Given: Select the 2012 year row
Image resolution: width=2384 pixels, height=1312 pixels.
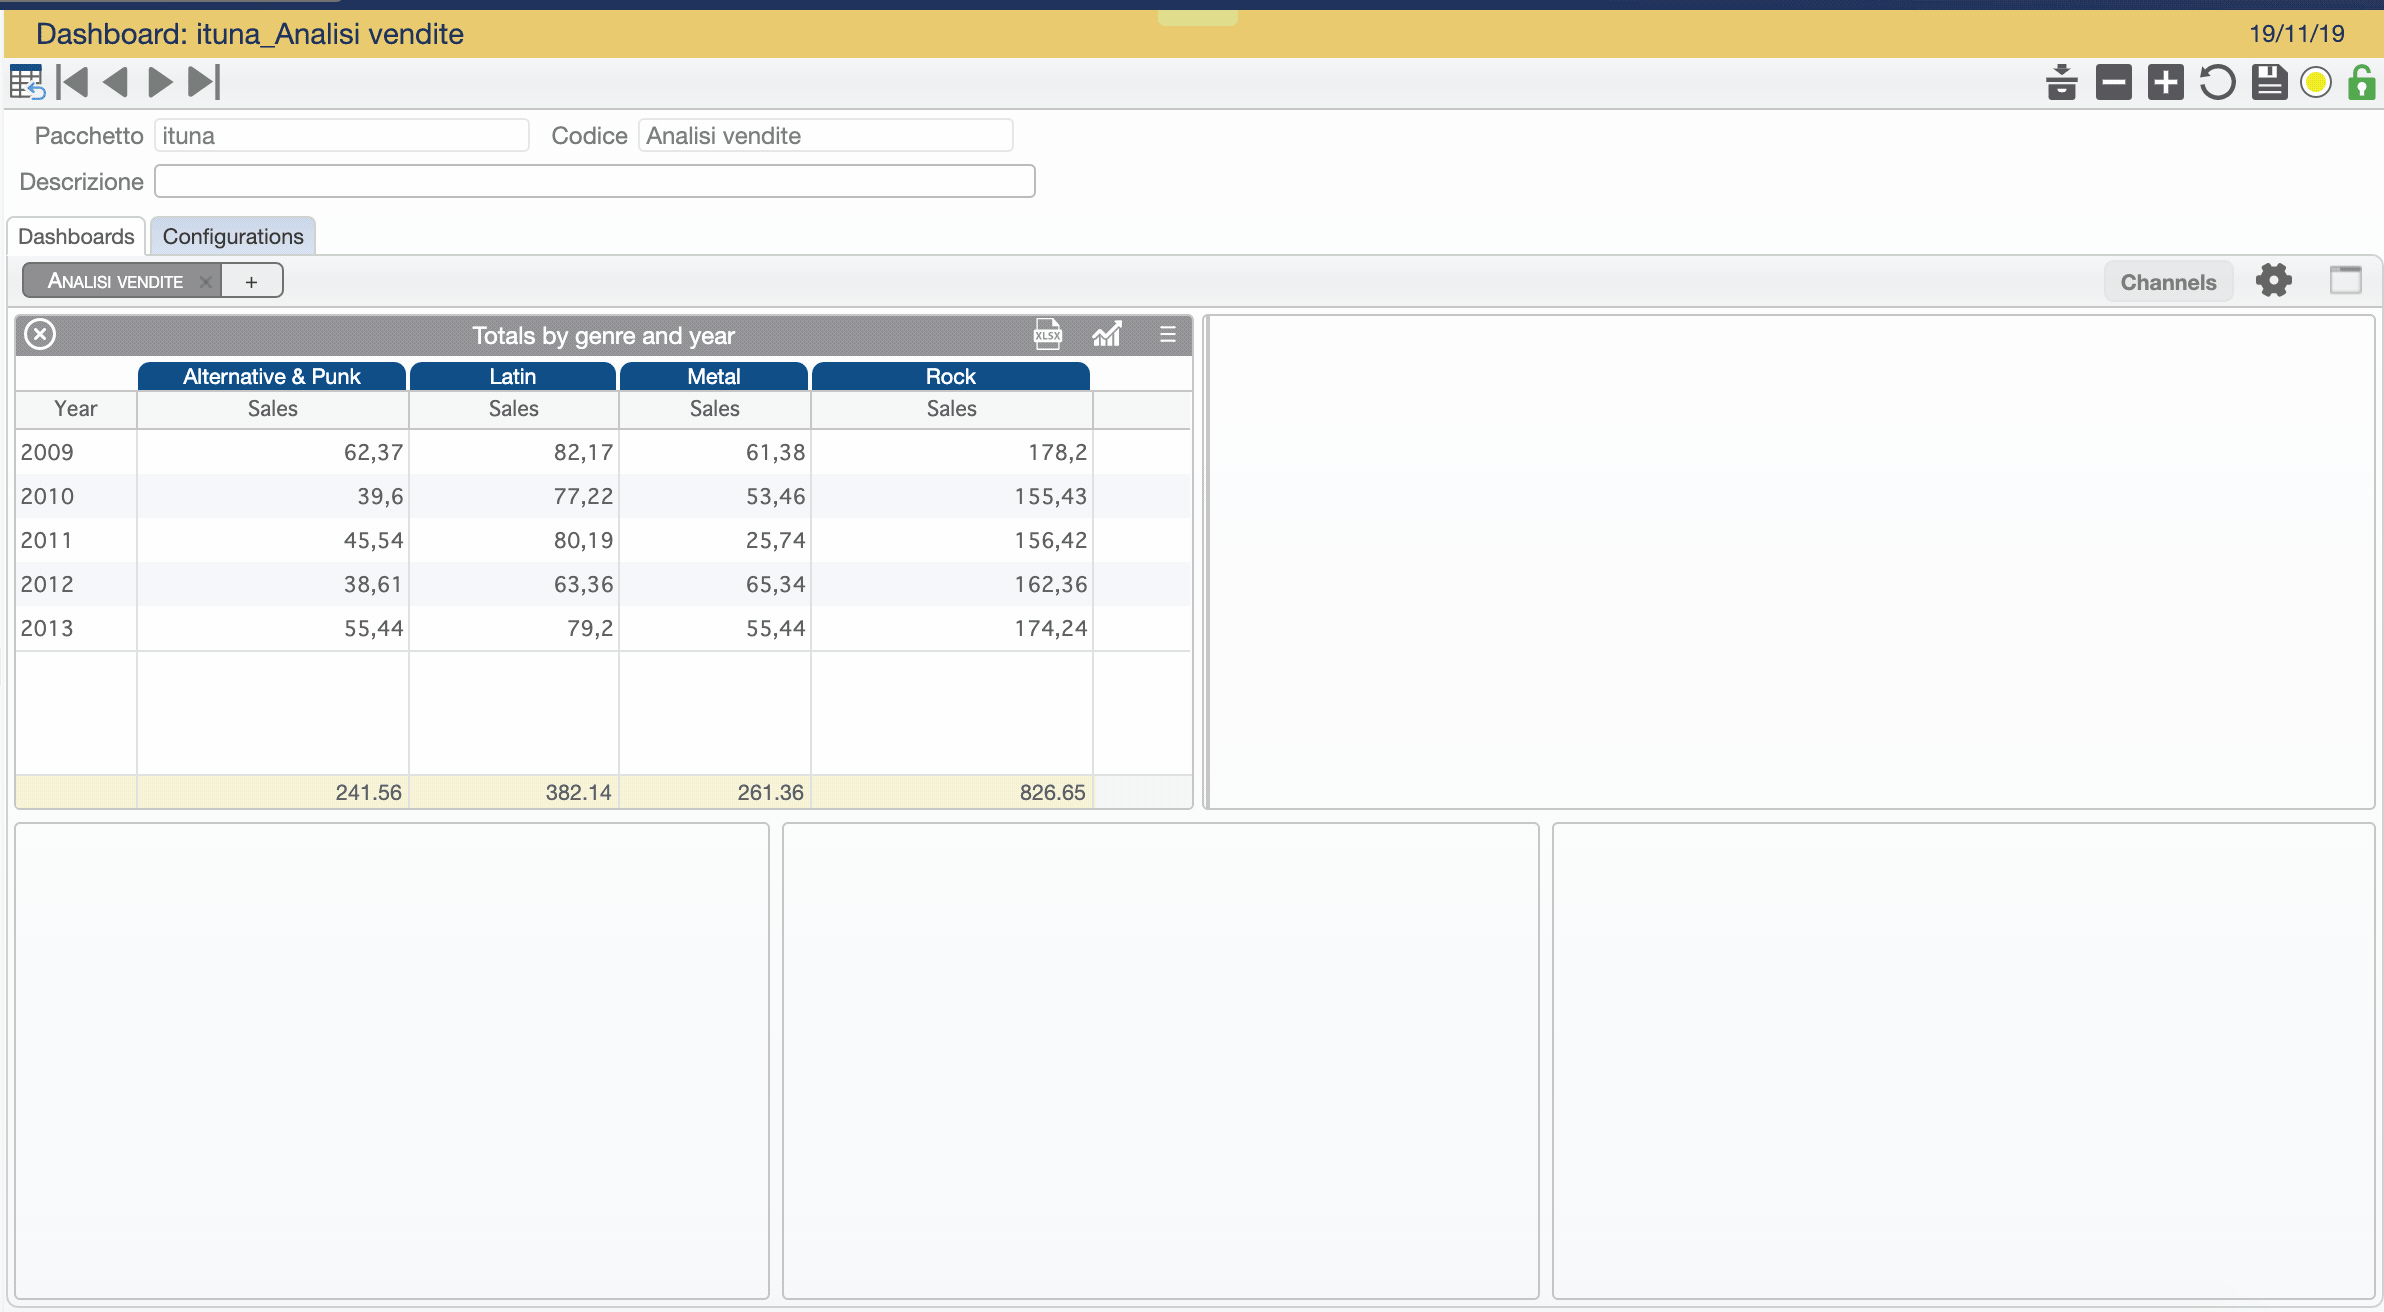Looking at the screenshot, I should 603,584.
